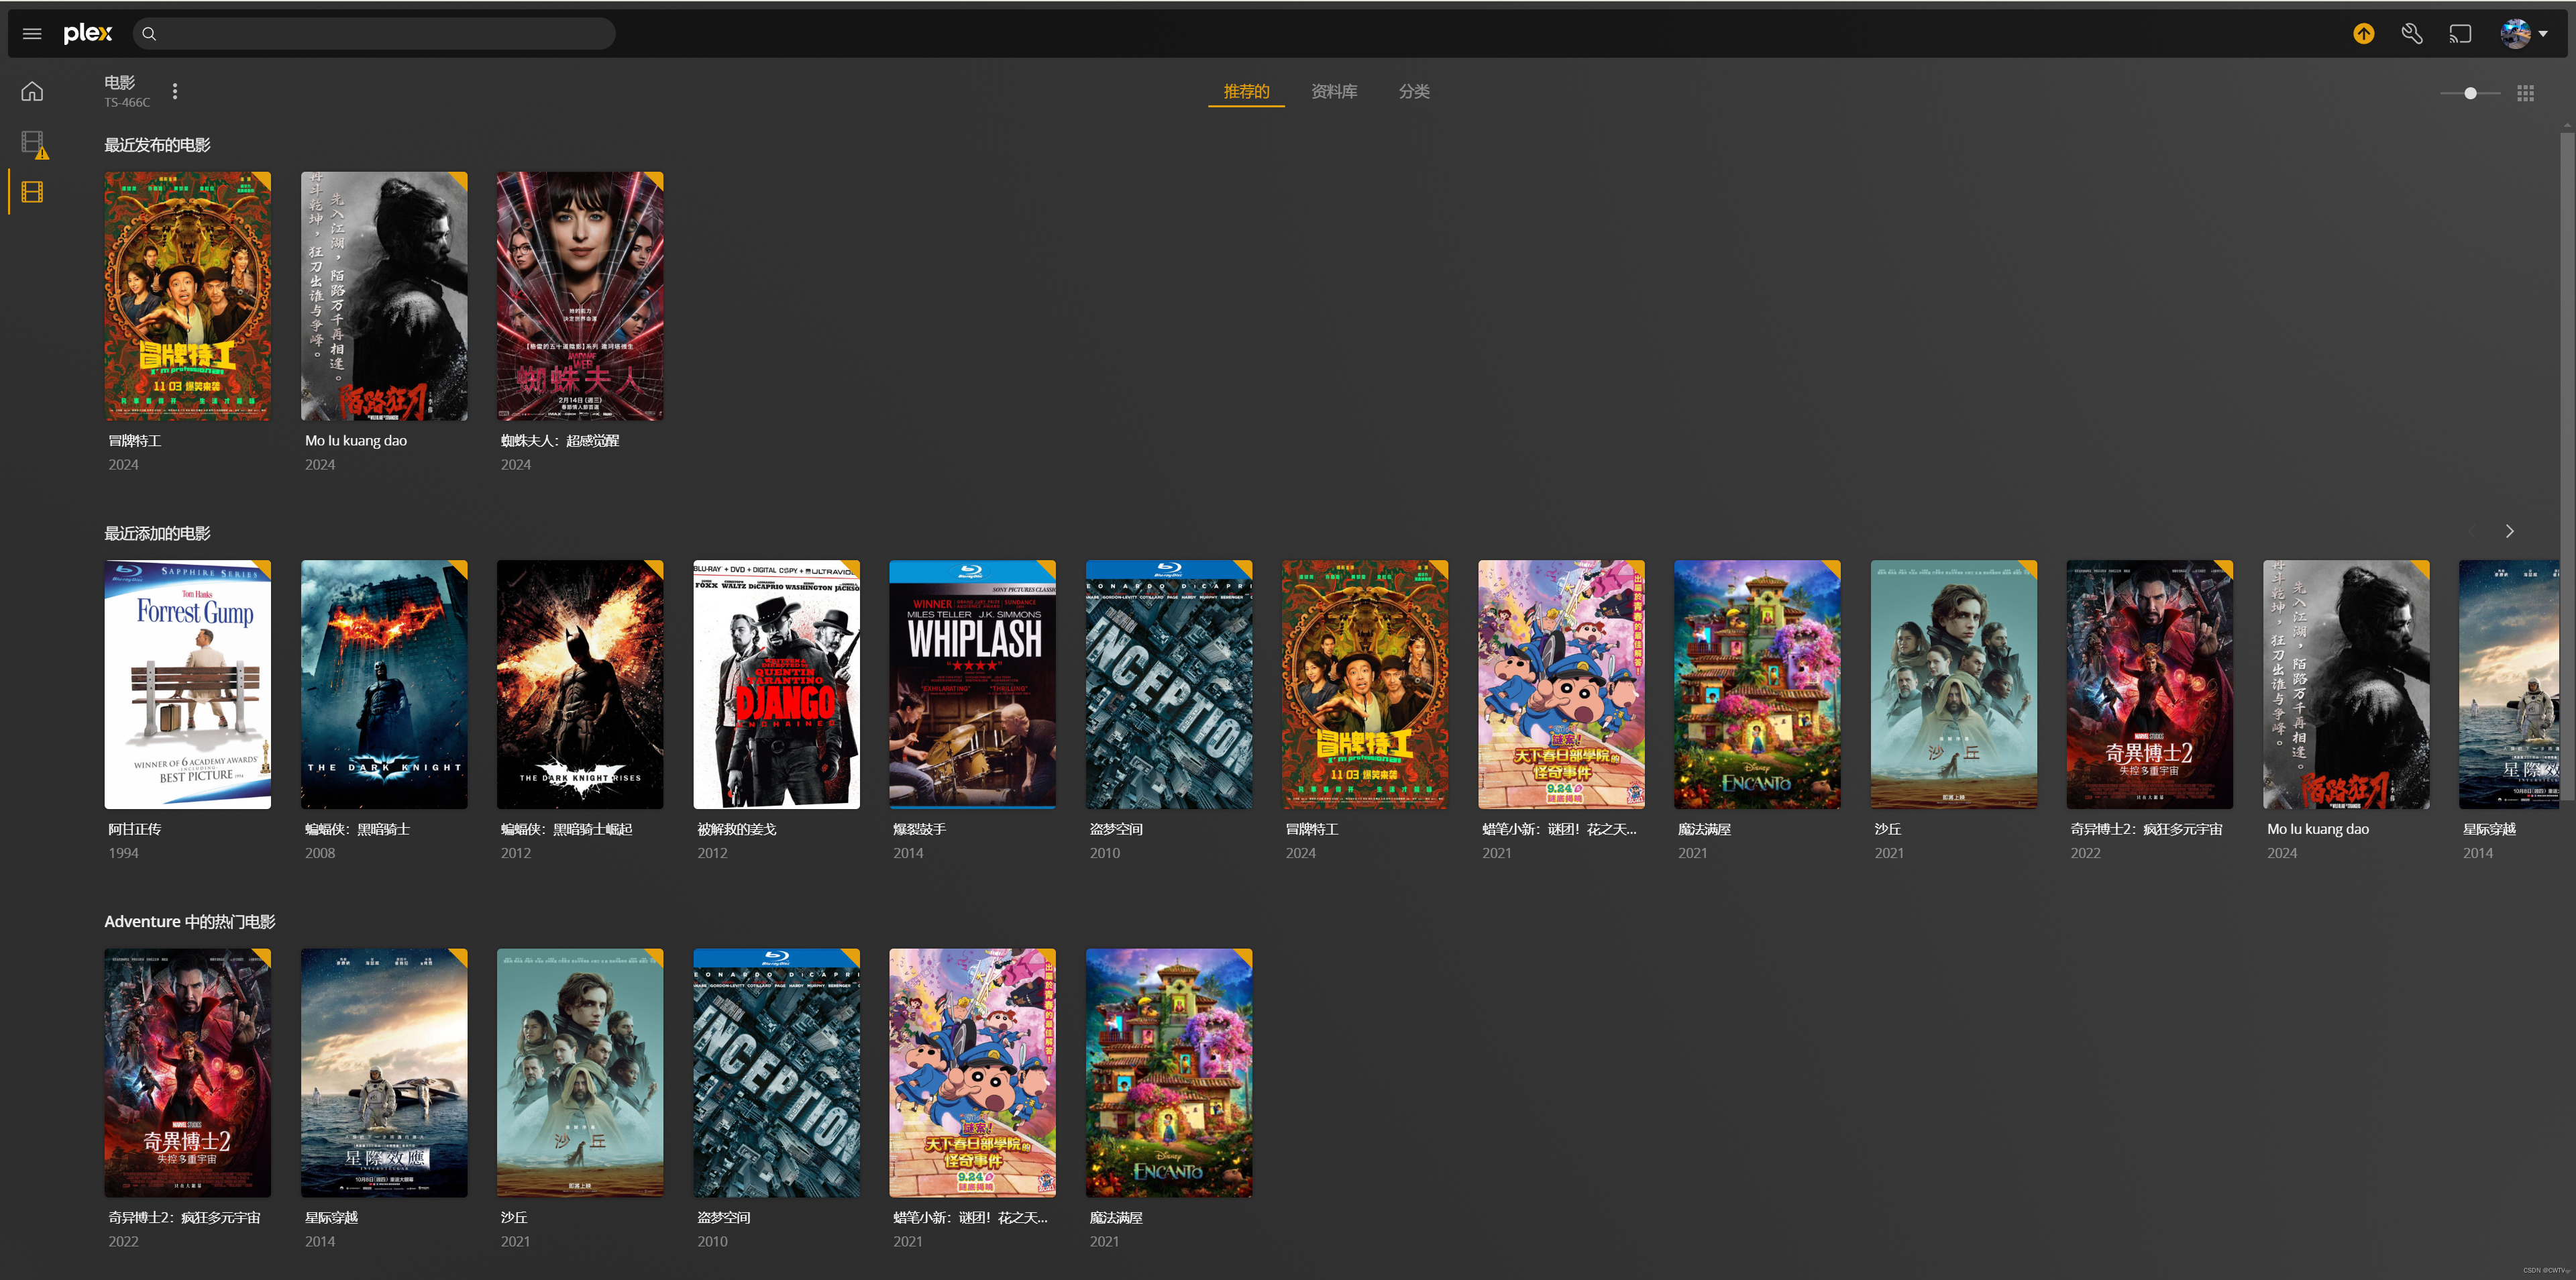The image size is (2576, 1280).
Task: Open the three-dot library options menu
Action: [x=175, y=91]
